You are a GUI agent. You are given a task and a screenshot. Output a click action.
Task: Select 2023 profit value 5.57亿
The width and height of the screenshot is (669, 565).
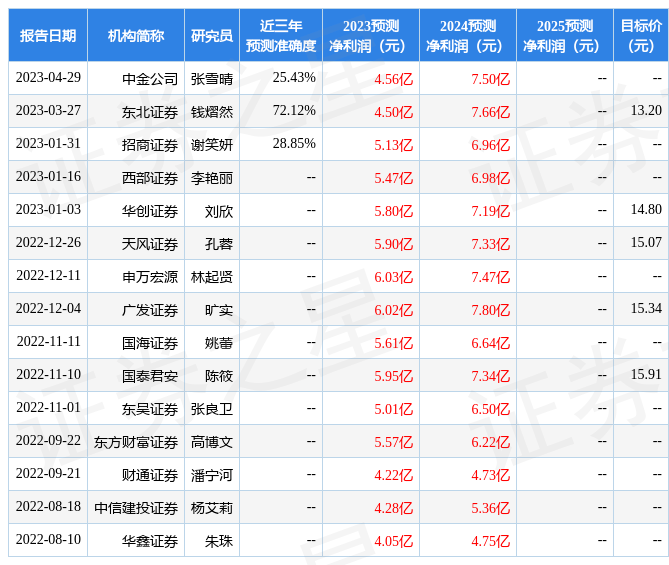[x=393, y=442]
